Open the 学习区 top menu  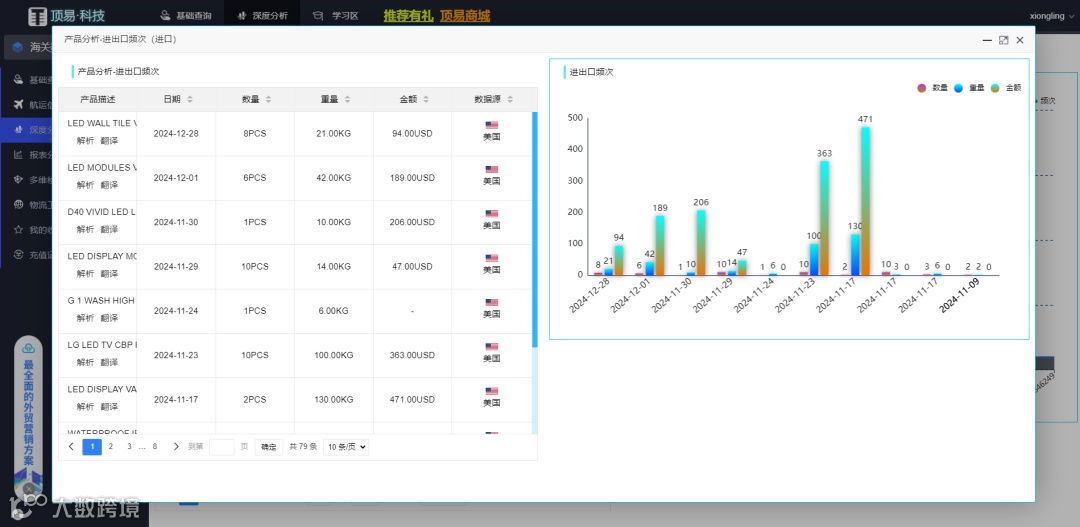335,15
